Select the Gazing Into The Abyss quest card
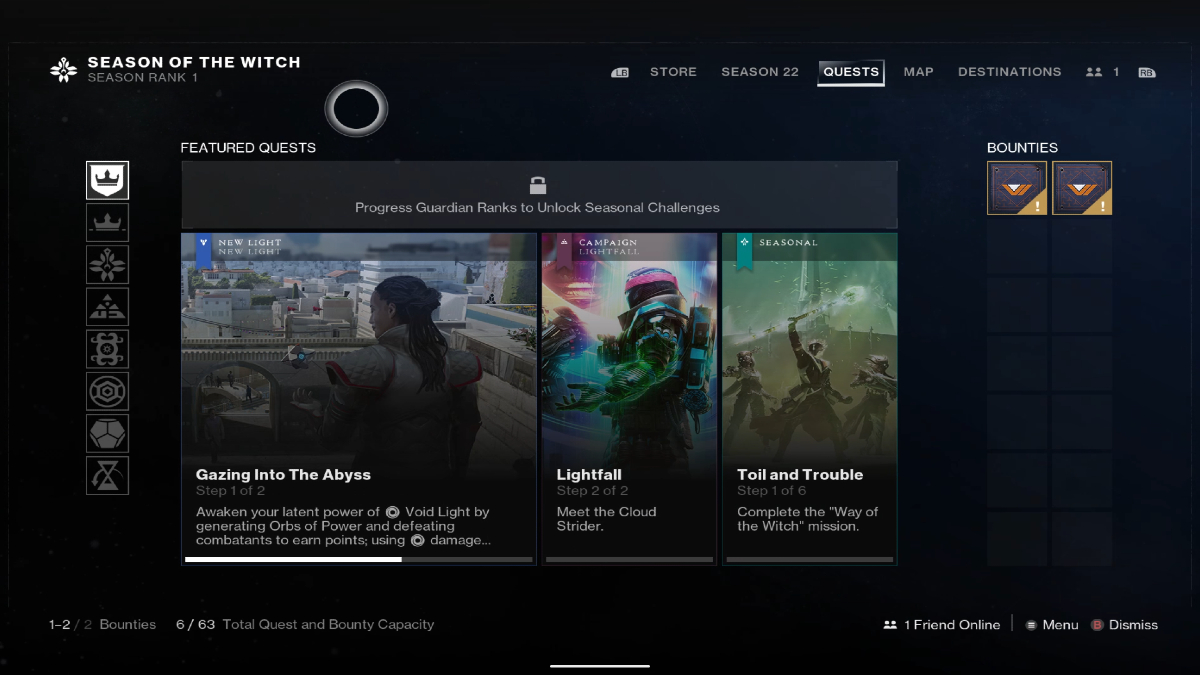 pos(358,397)
